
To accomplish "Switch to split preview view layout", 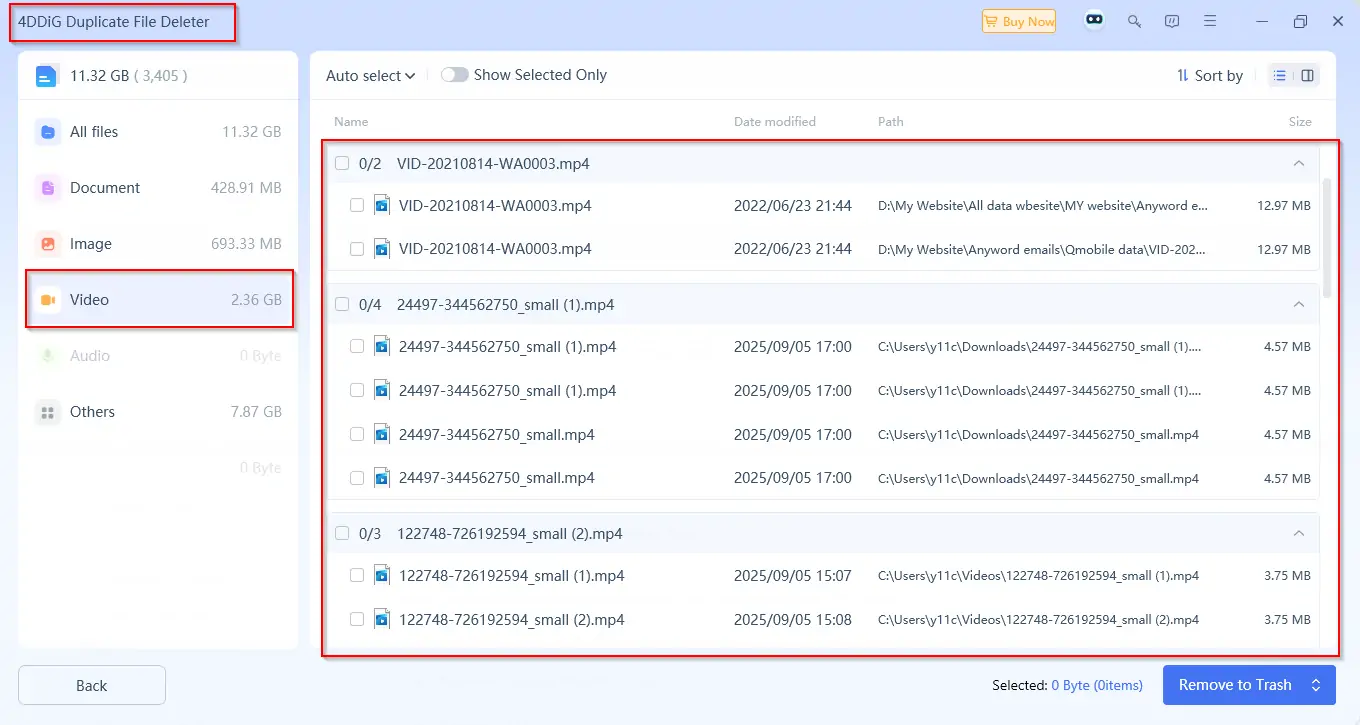I will (x=1307, y=76).
